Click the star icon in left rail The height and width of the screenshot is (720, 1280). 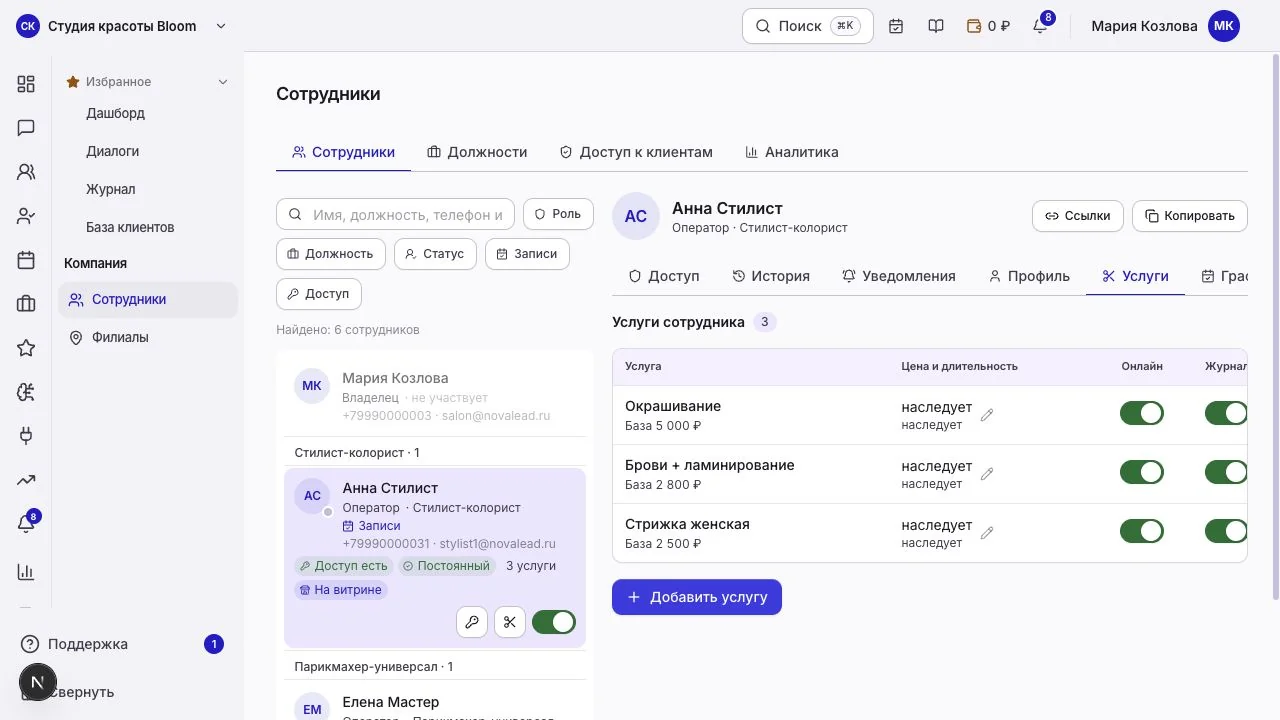(26, 348)
